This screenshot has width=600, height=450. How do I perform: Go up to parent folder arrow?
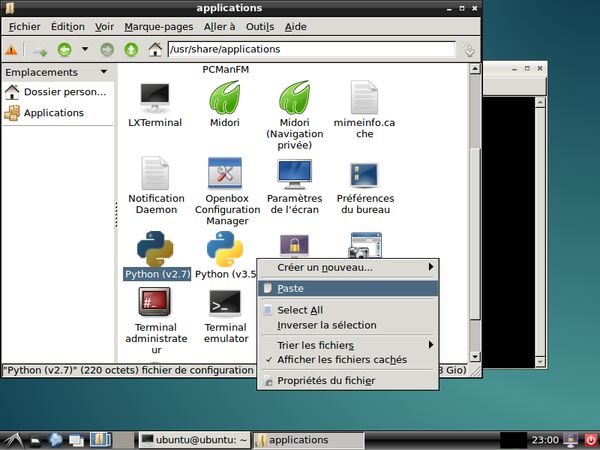click(x=131, y=50)
